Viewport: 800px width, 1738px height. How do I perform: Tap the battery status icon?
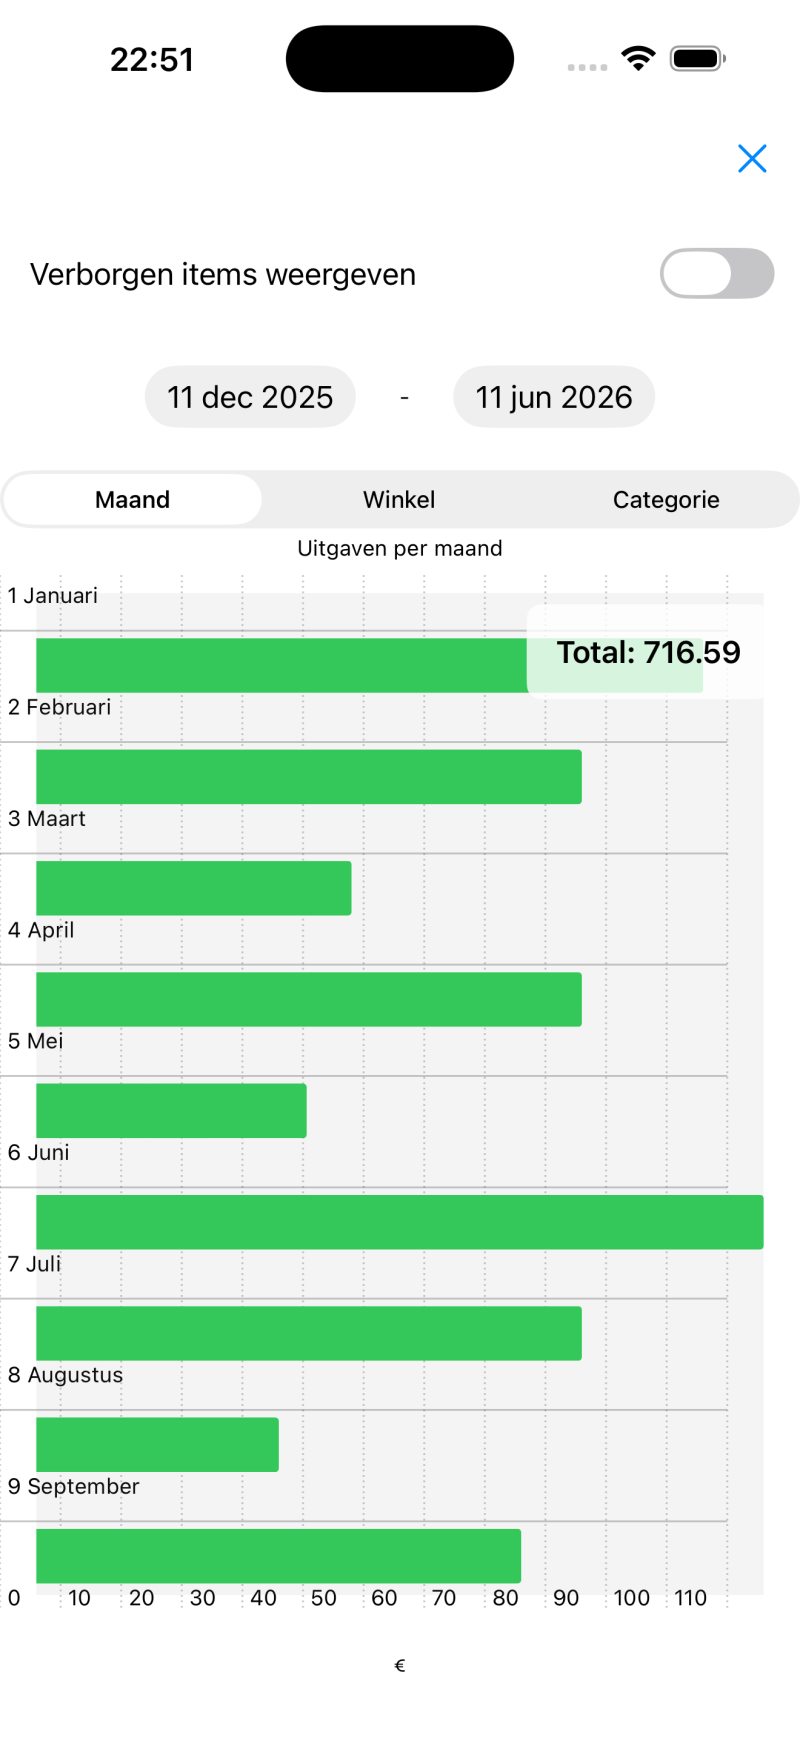[697, 59]
